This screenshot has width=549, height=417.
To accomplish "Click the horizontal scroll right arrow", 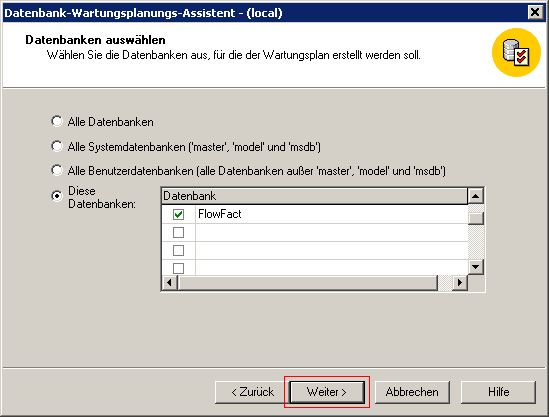I will click(460, 283).
